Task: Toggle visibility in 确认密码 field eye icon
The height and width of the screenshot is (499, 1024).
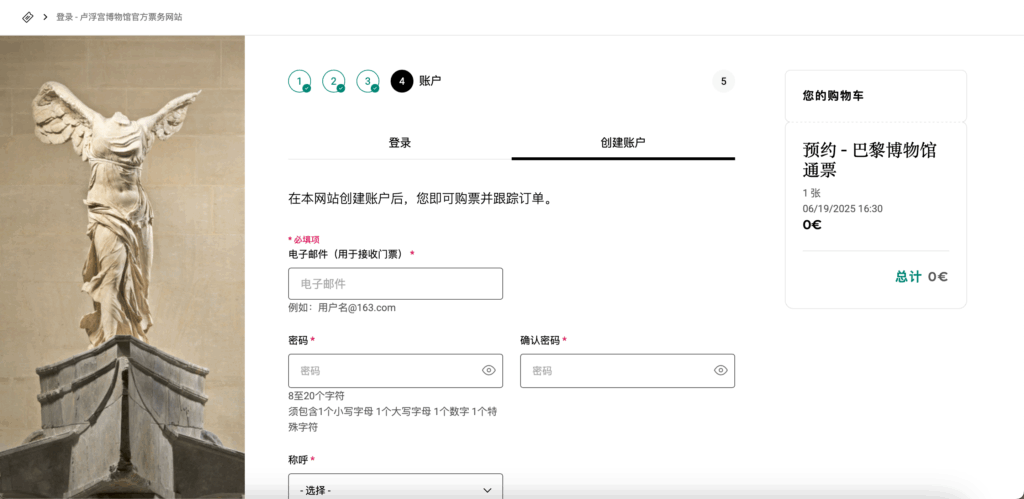Action: click(x=720, y=370)
